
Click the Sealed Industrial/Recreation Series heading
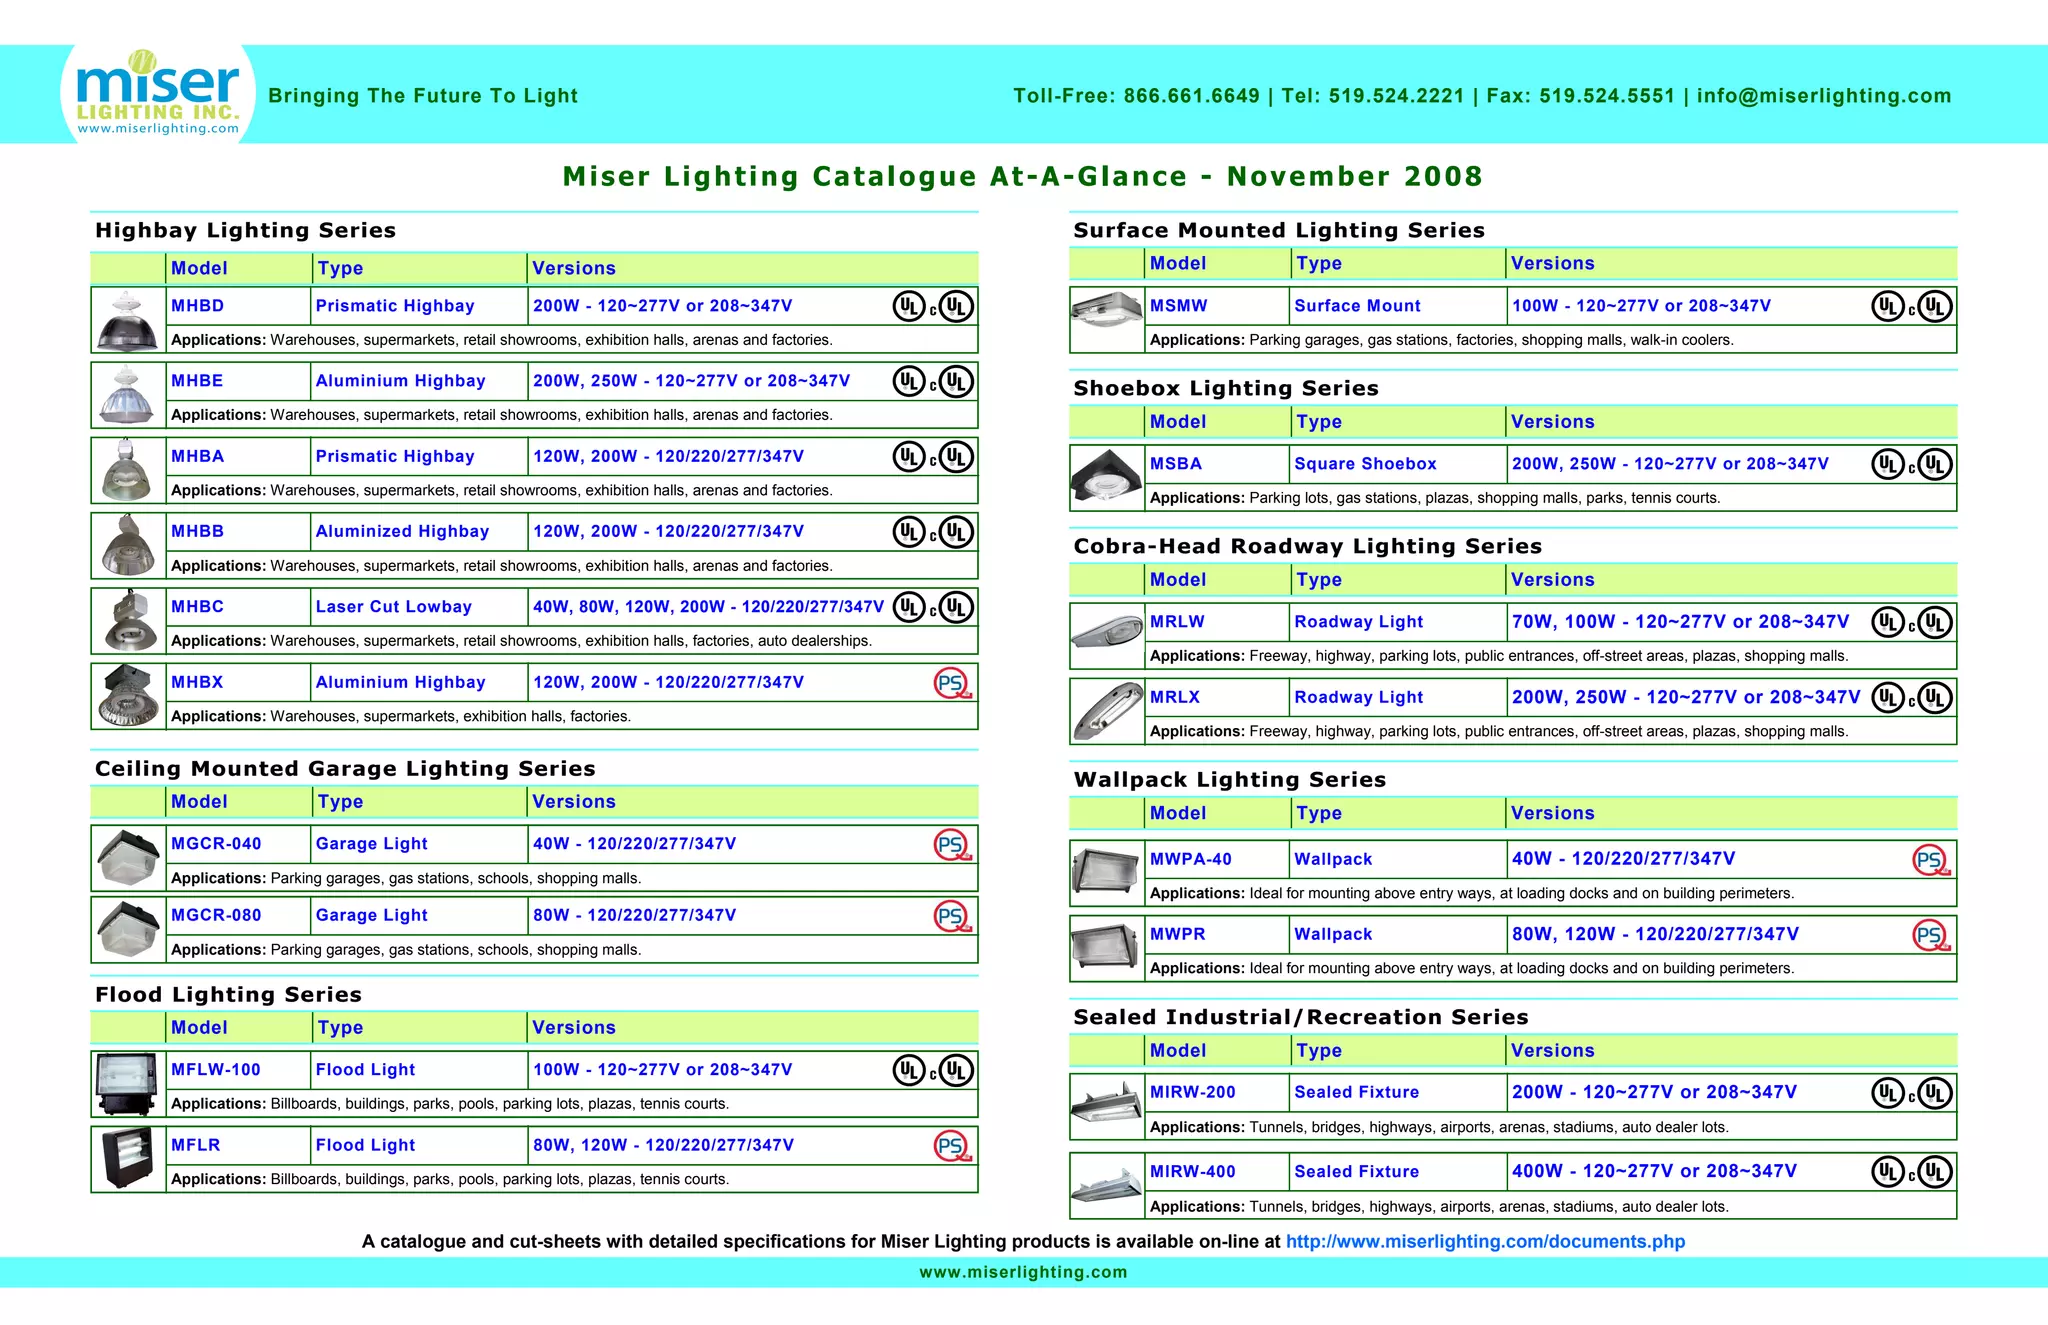[x=1300, y=1017]
